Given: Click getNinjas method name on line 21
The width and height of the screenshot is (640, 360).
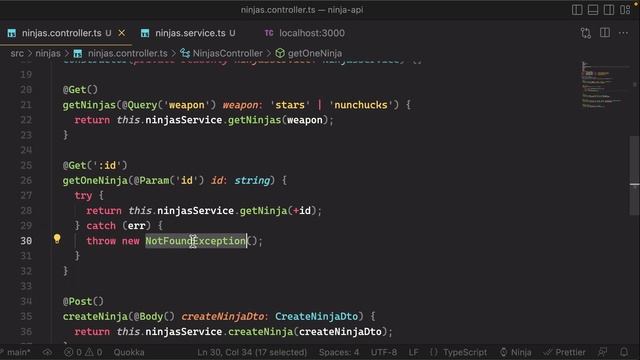Looking at the screenshot, I should (89, 105).
